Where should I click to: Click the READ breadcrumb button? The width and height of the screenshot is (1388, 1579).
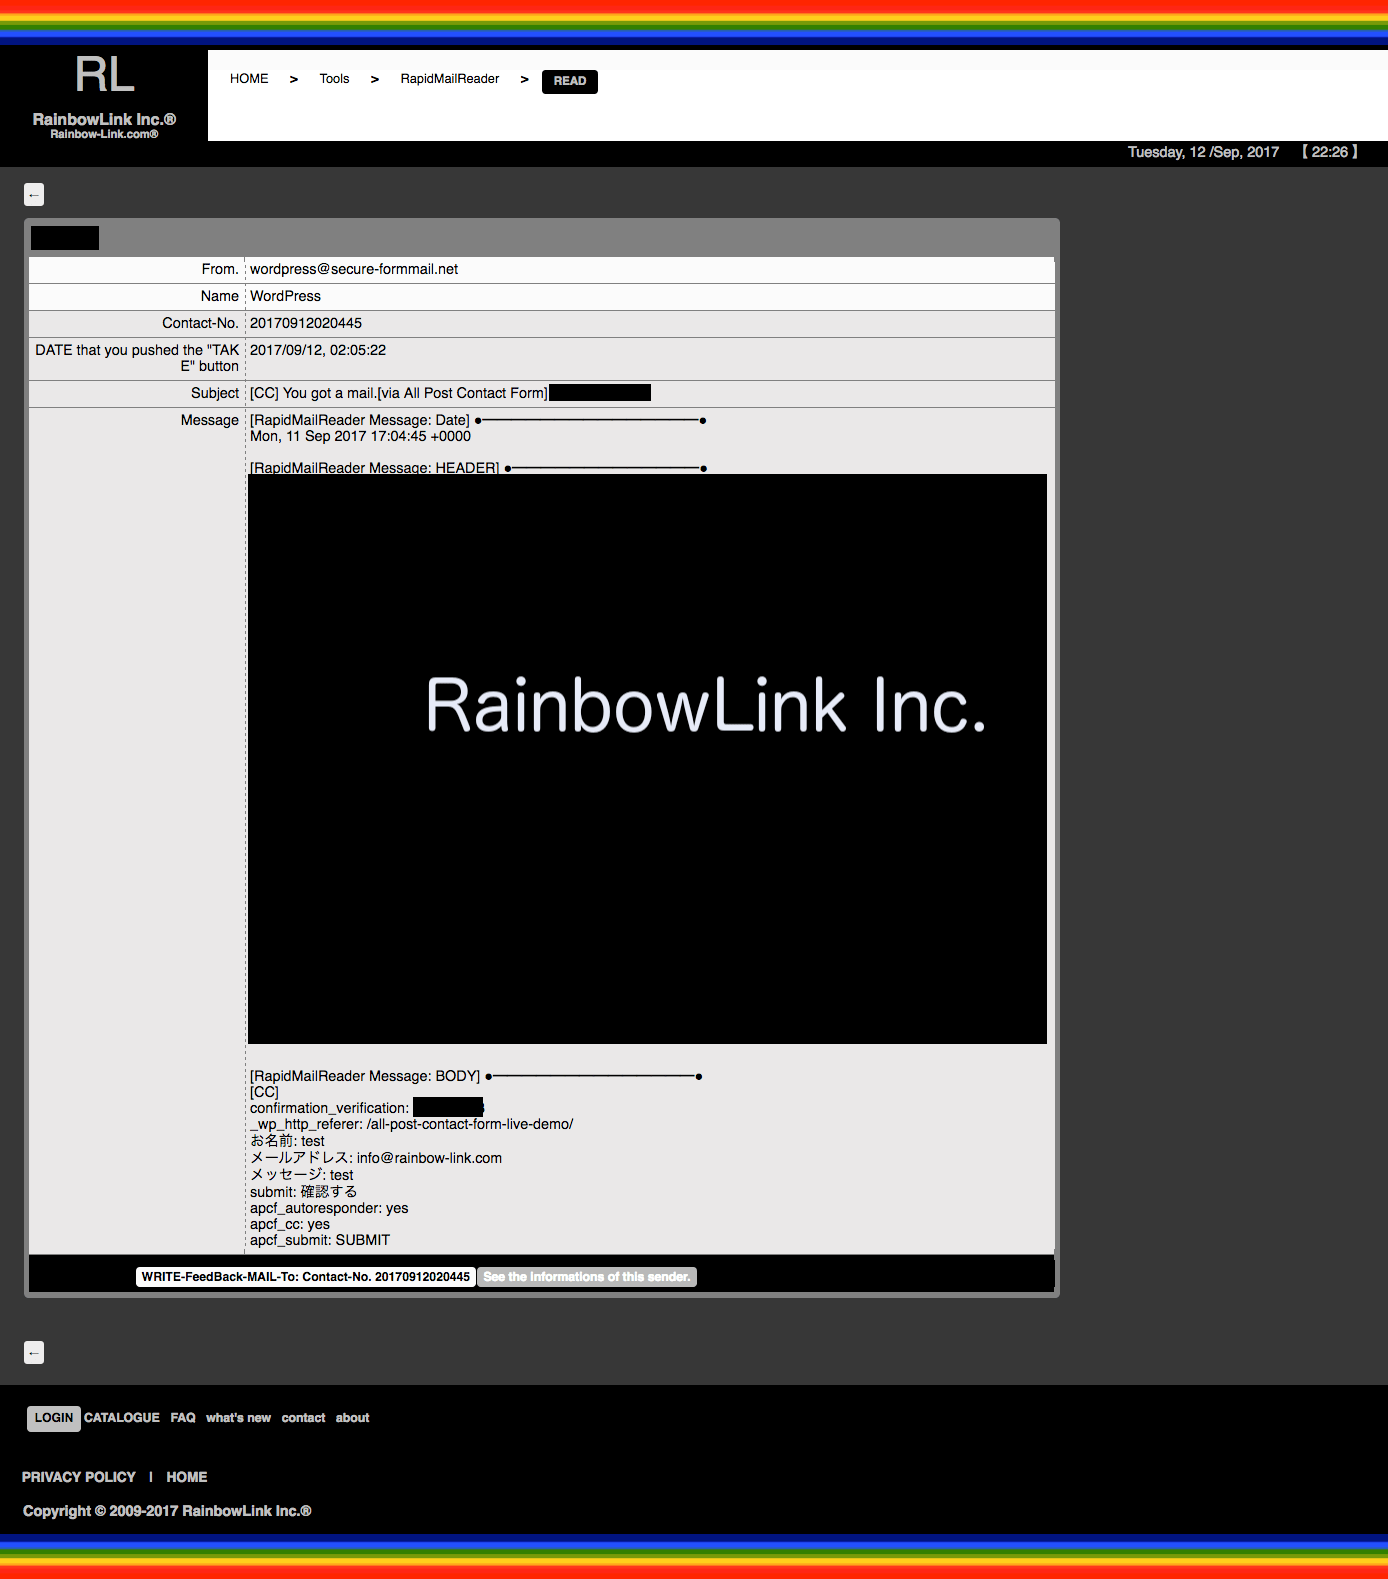click(x=570, y=81)
